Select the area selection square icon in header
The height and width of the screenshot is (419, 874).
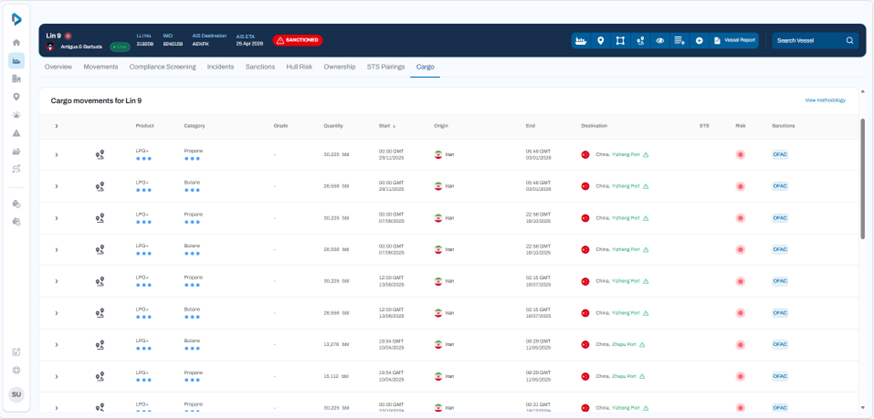click(x=620, y=41)
